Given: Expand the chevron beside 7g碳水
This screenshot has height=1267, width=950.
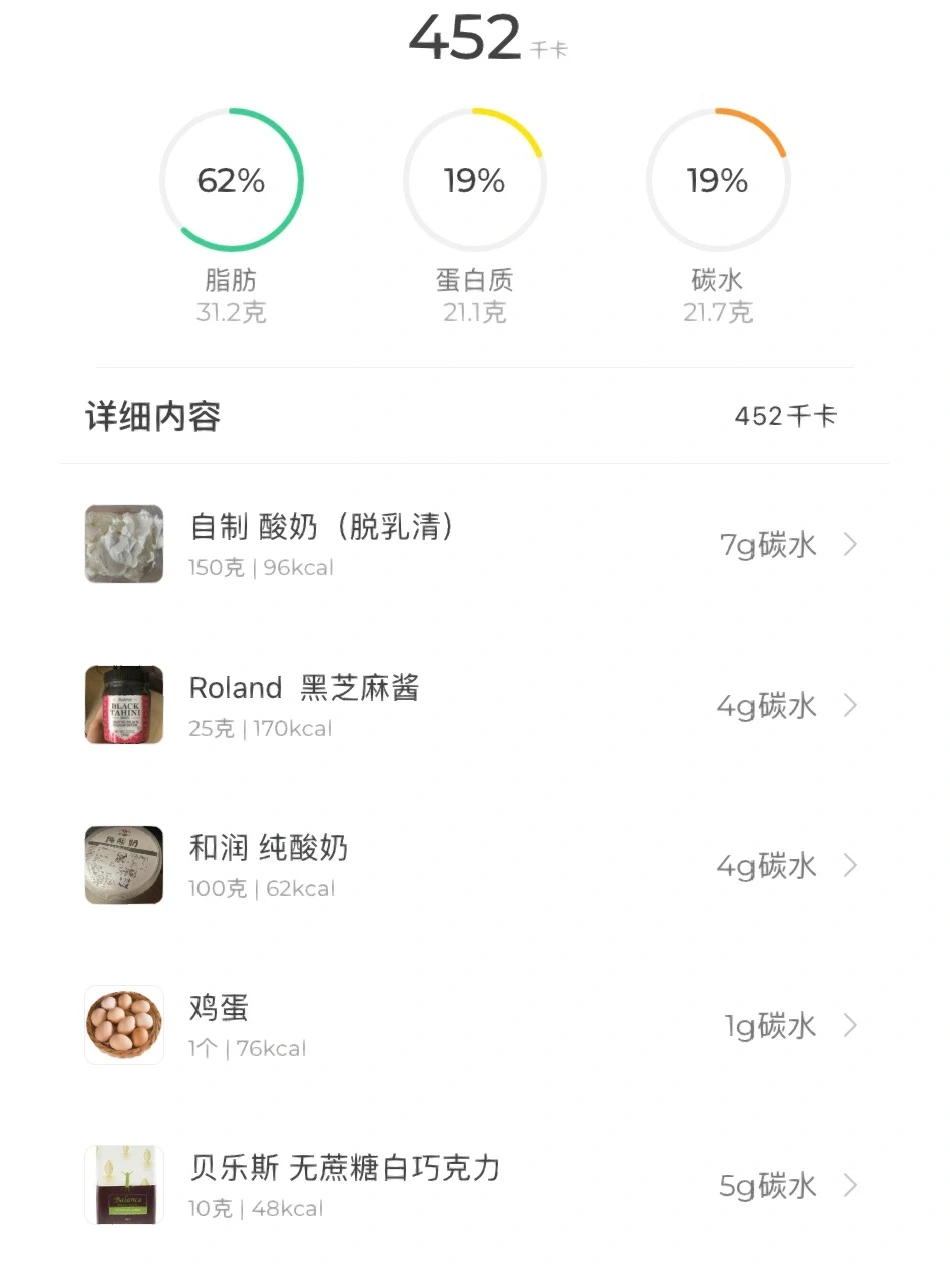Looking at the screenshot, I should (850, 545).
